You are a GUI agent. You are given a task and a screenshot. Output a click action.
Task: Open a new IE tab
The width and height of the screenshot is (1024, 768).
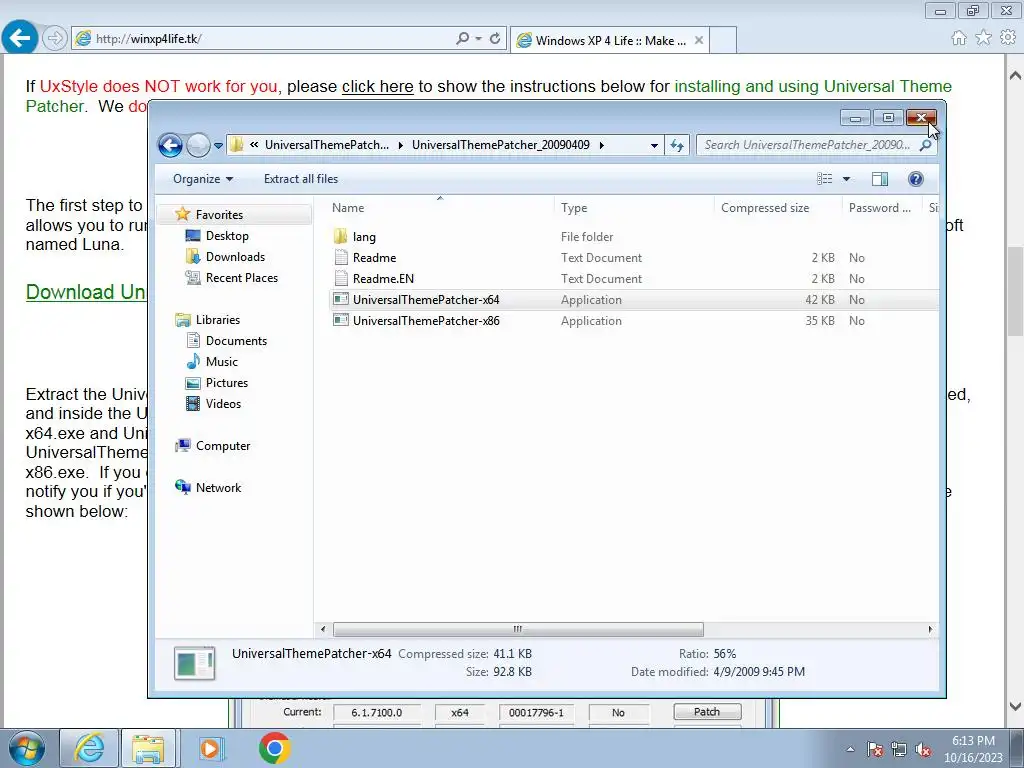coord(723,40)
